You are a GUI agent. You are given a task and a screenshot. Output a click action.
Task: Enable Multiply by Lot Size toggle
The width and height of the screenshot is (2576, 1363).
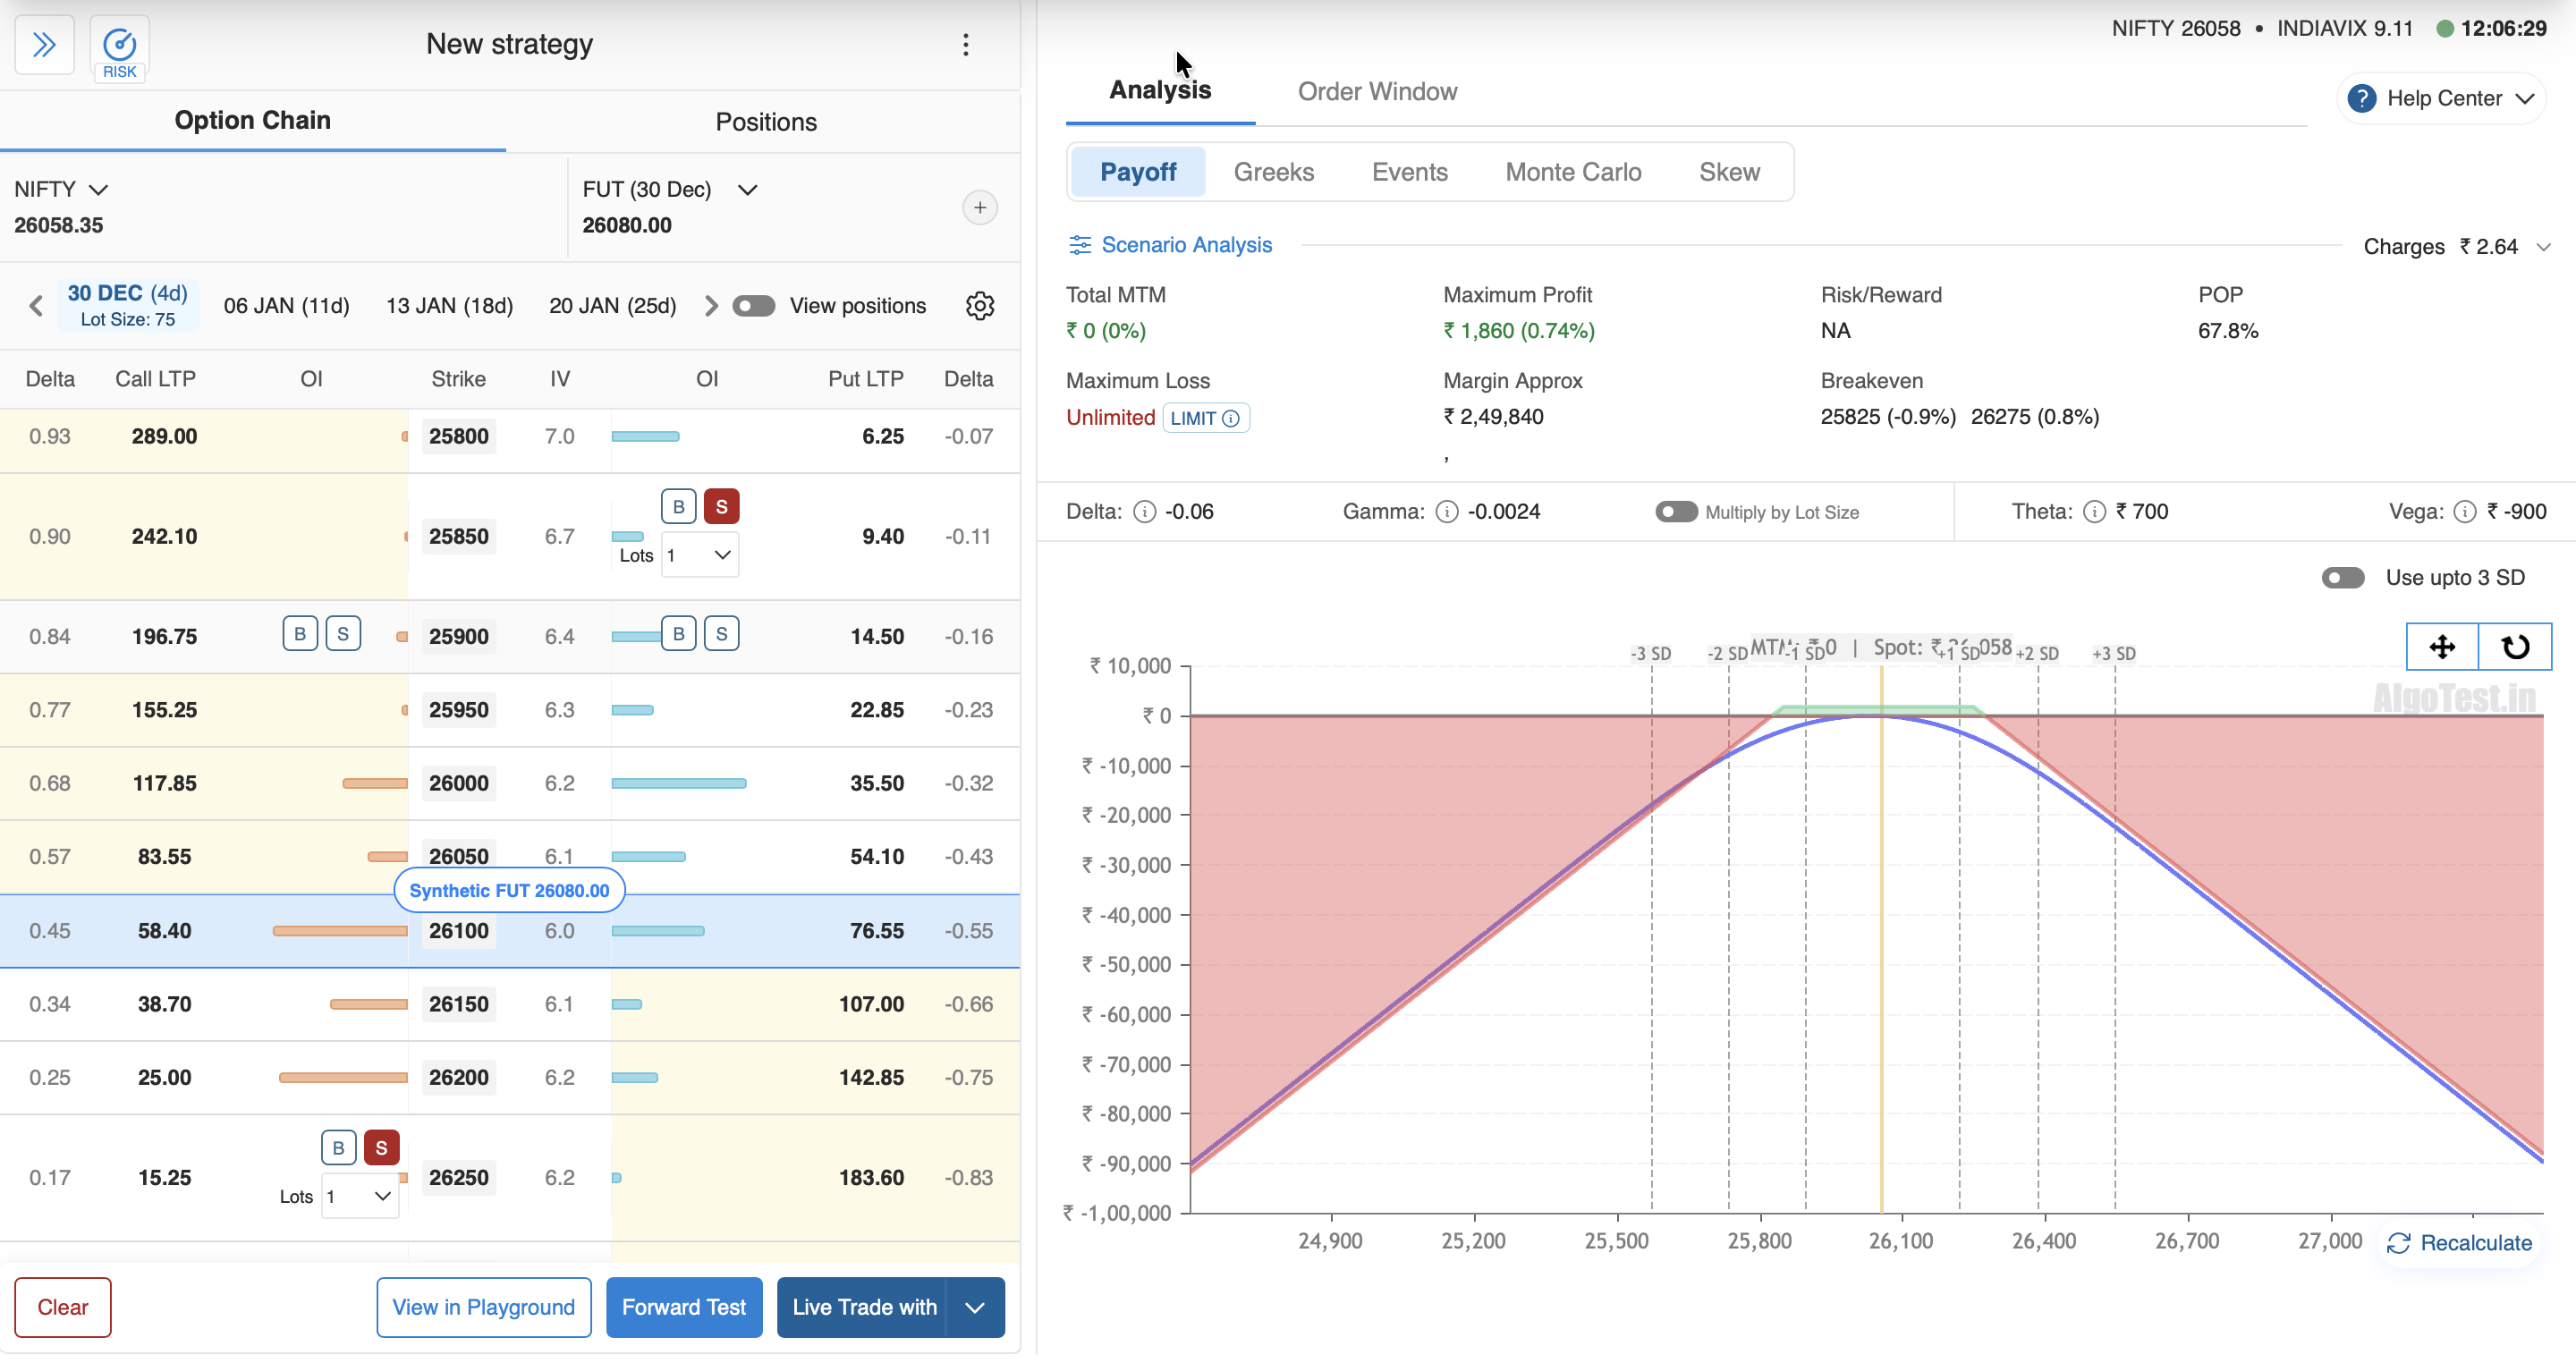[x=1676, y=512]
